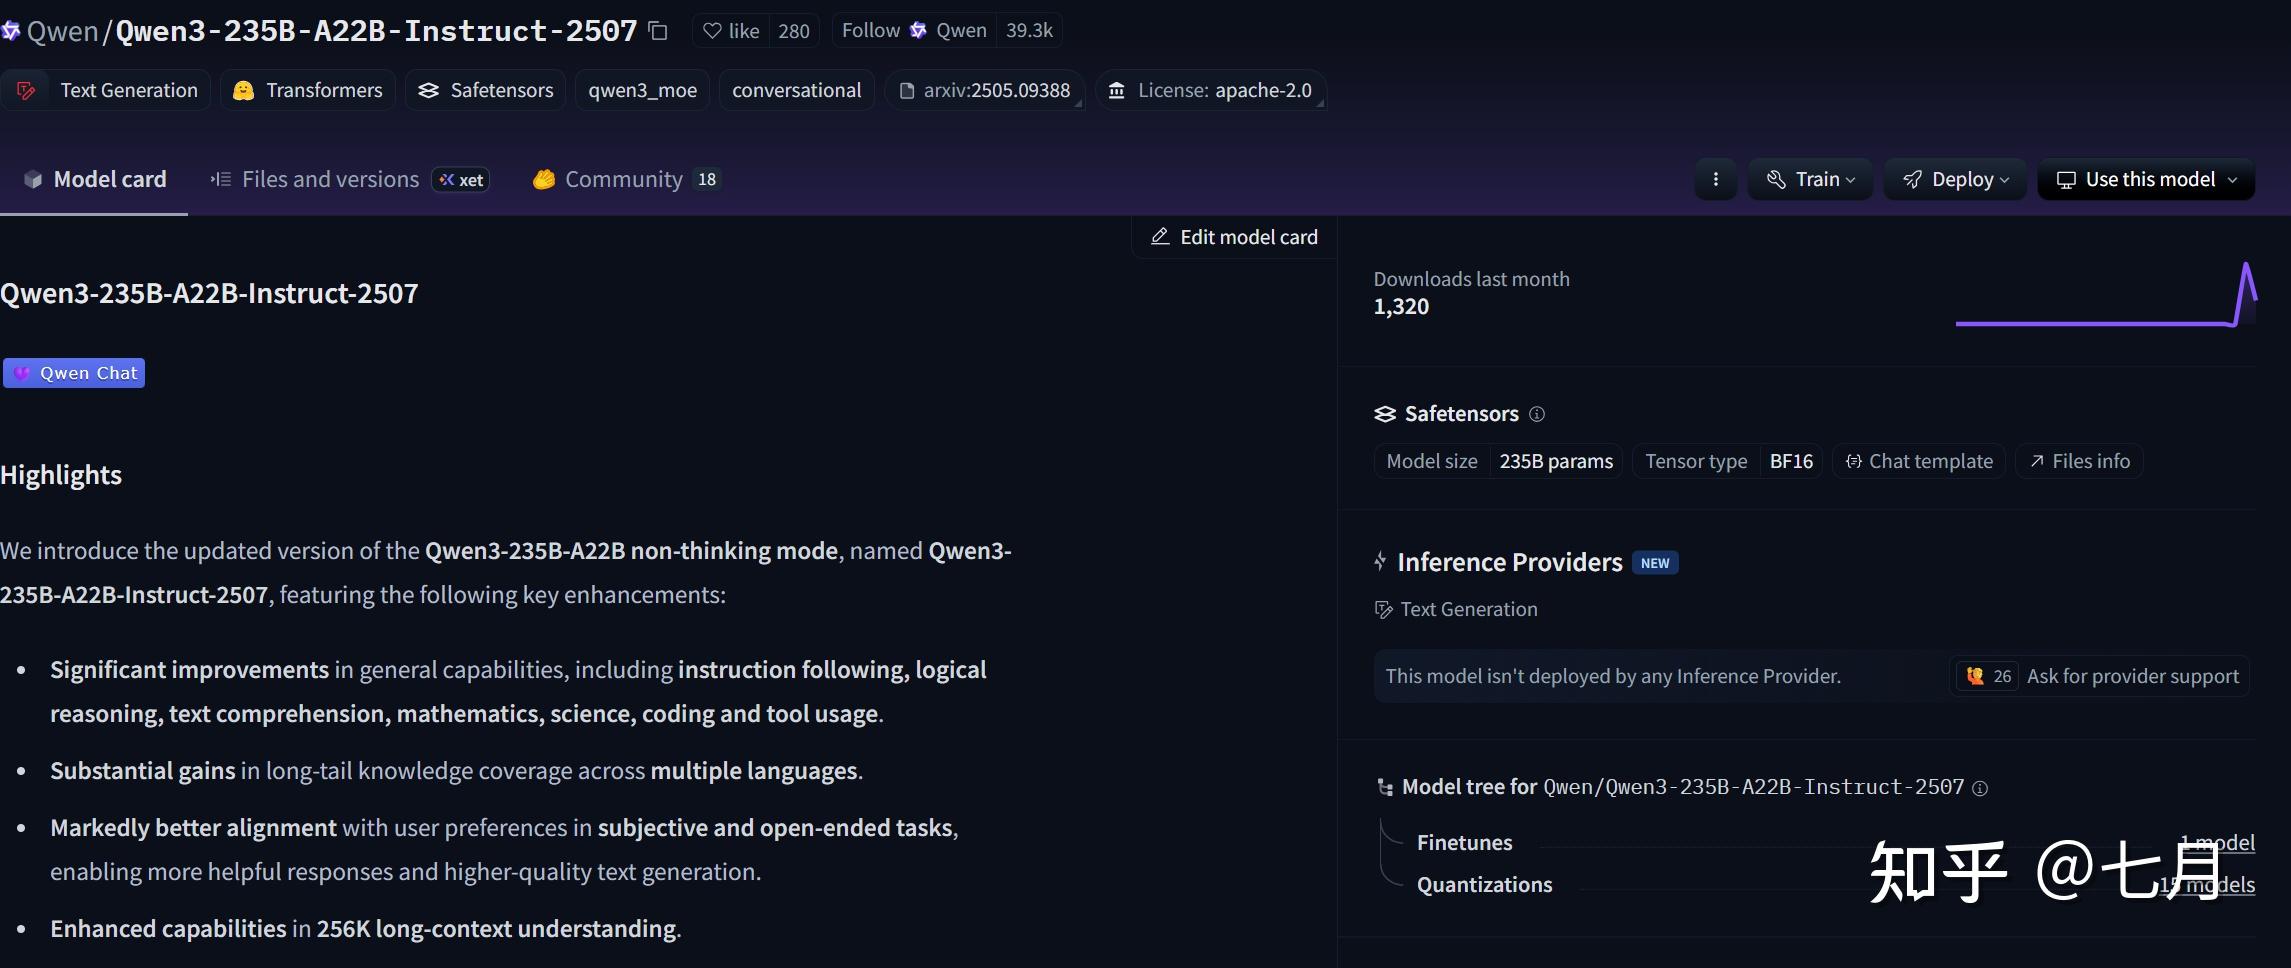The height and width of the screenshot is (968, 2291).
Task: Switch to Files and versions tab
Action: [x=330, y=179]
